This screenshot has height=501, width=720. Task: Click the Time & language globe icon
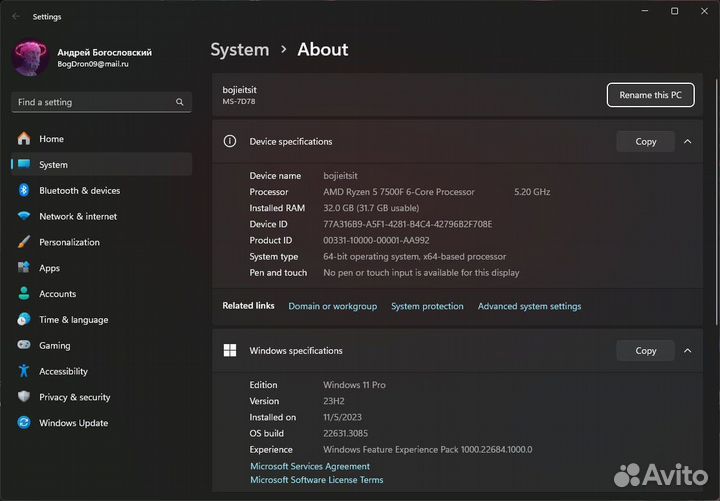[x=24, y=319]
